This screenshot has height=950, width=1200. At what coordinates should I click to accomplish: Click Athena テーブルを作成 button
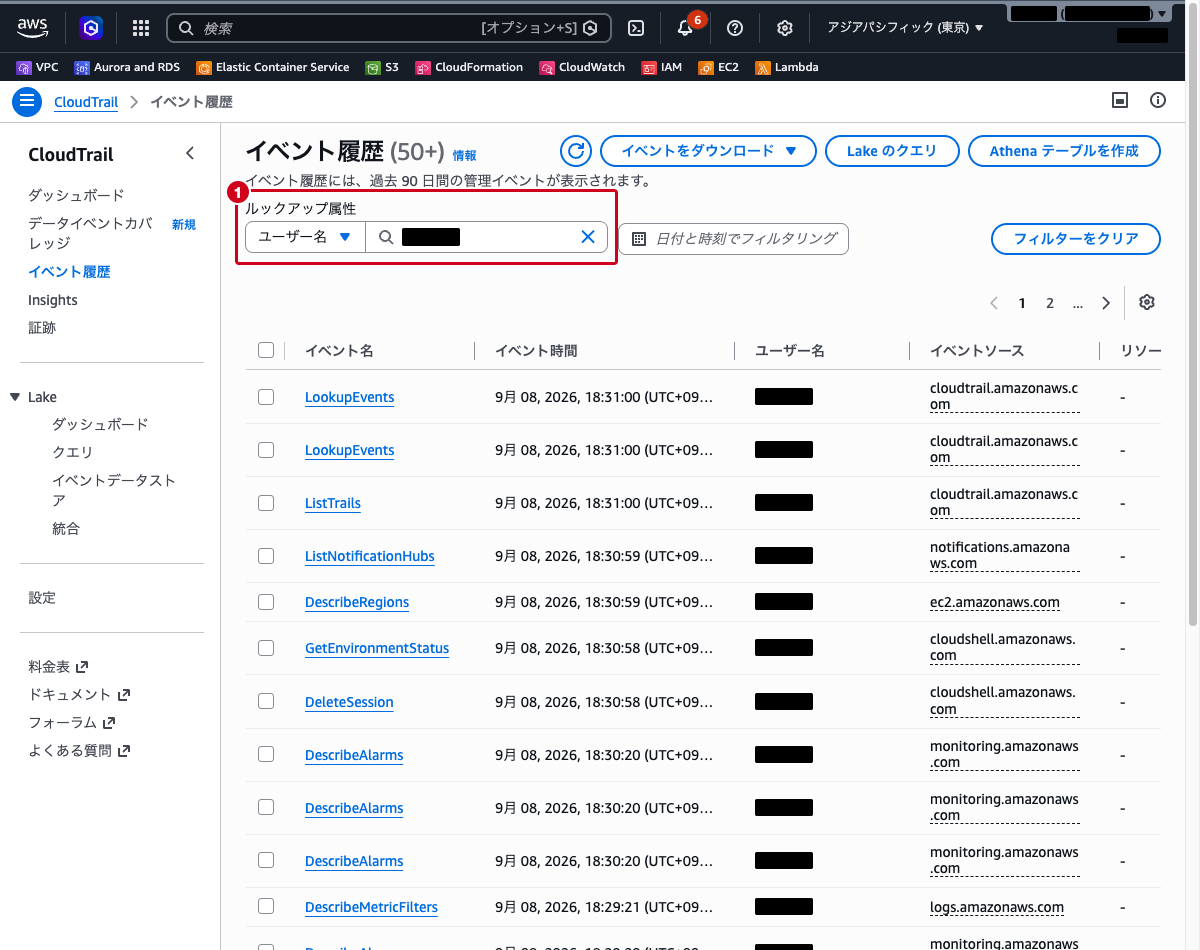[x=1064, y=151]
